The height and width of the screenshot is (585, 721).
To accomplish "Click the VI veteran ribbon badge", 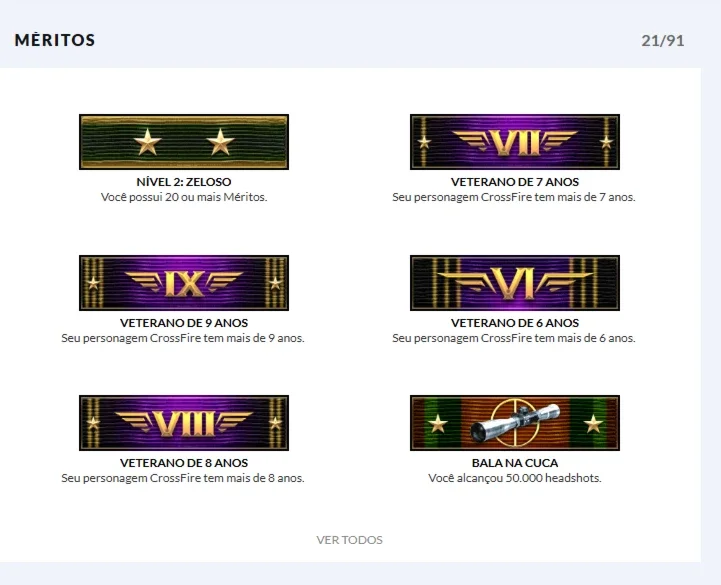I will pos(515,283).
